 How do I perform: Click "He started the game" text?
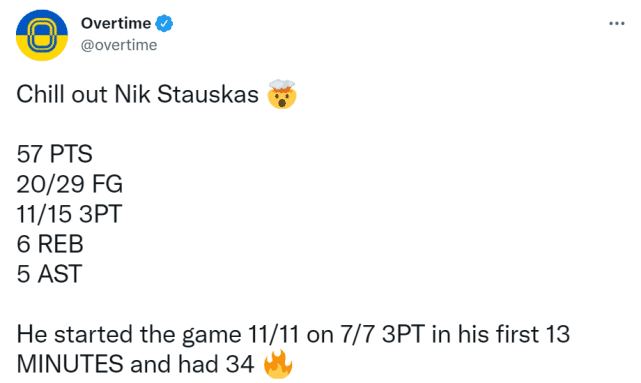pyautogui.click(x=129, y=334)
